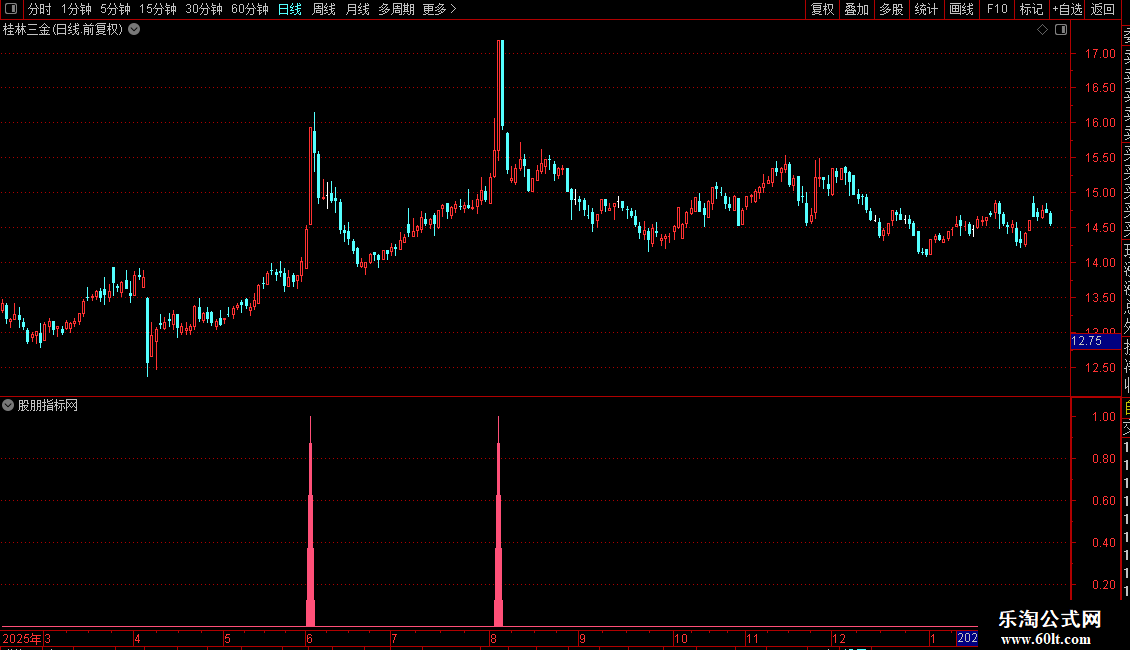Select the 15分钟 period

point(158,9)
